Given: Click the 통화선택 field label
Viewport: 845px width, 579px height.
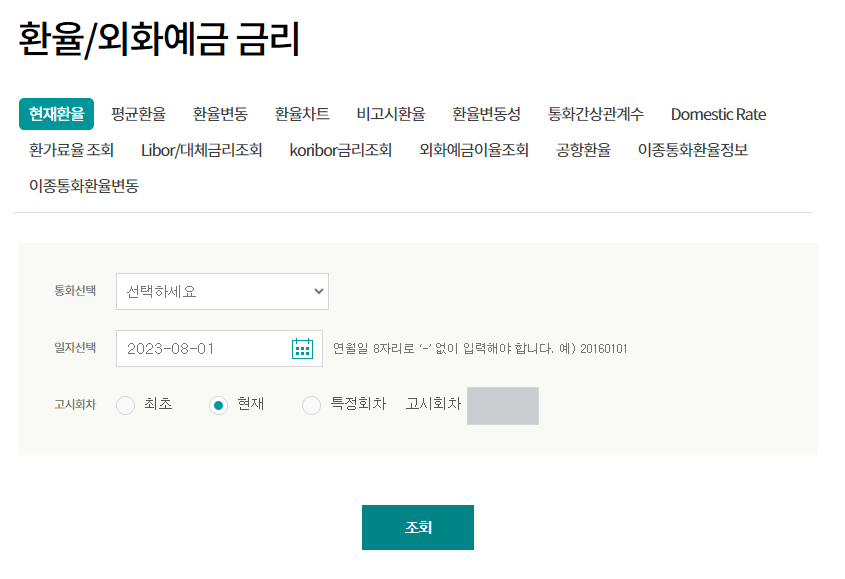Looking at the screenshot, I should click(75, 291).
